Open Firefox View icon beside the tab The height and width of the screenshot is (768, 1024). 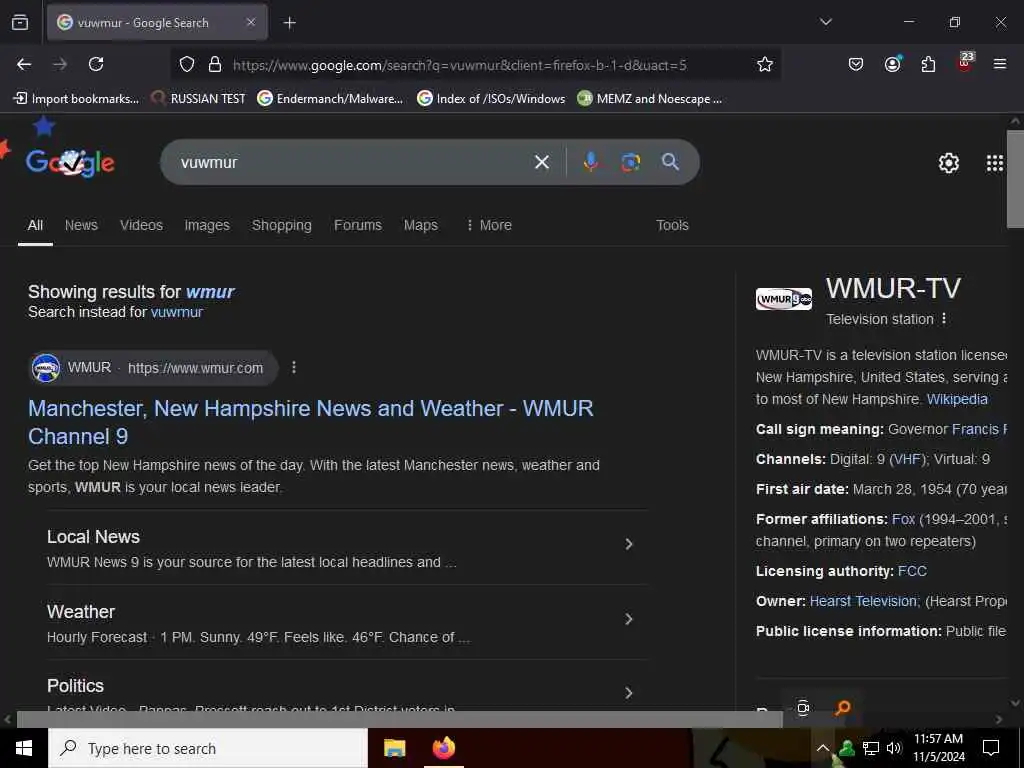20,22
